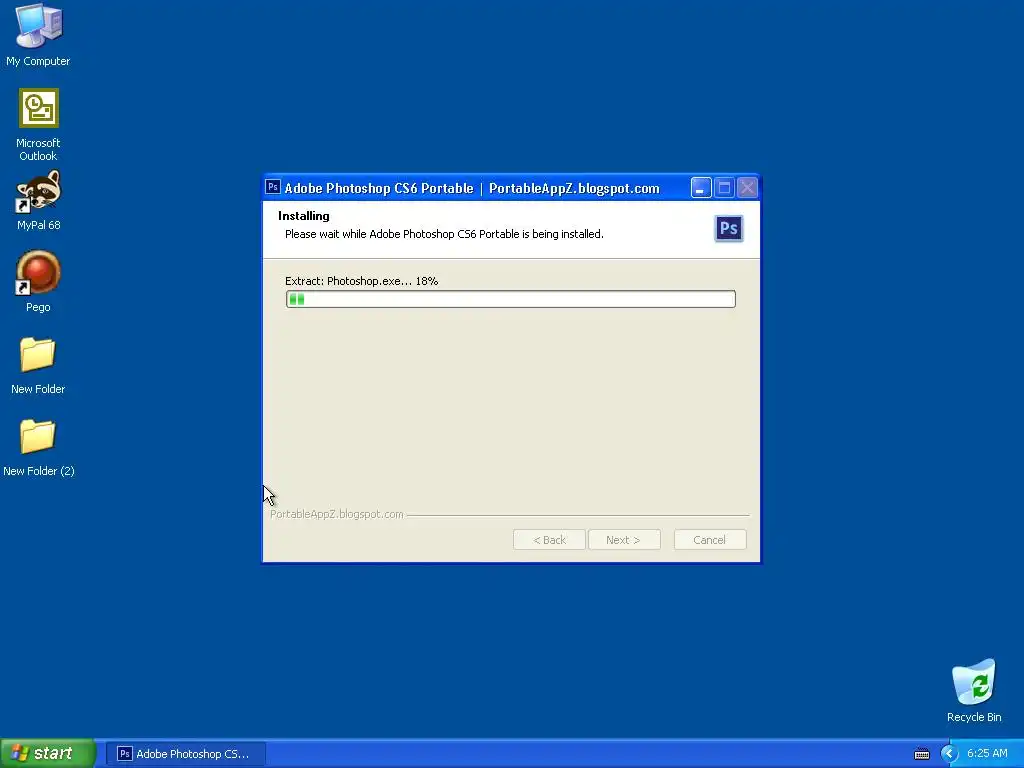1024x768 pixels.
Task: Click the disabled maximize button of installer
Action: pos(724,188)
